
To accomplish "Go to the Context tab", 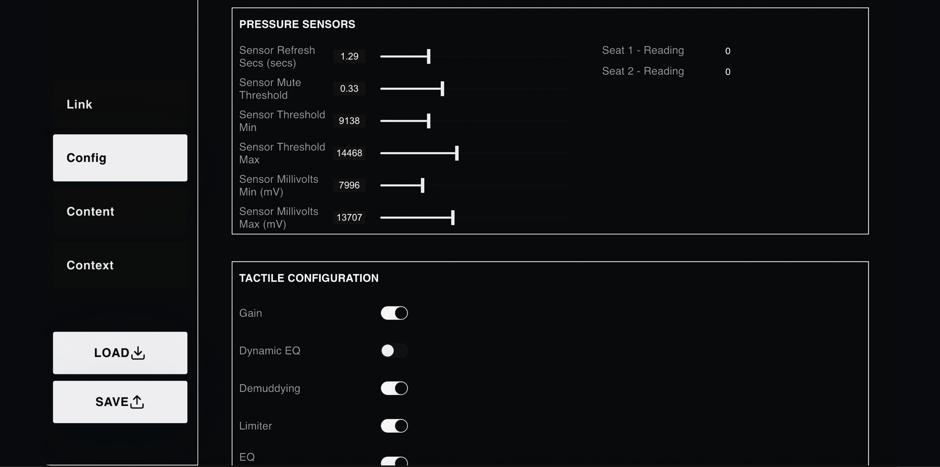I will click(120, 265).
